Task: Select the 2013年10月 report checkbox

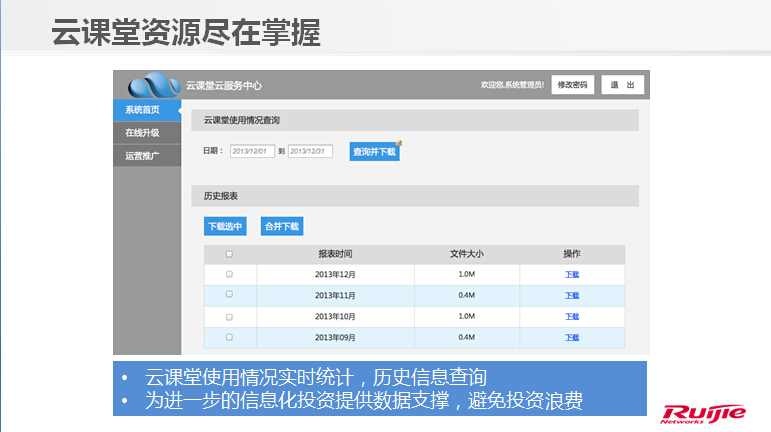Action: tap(229, 316)
